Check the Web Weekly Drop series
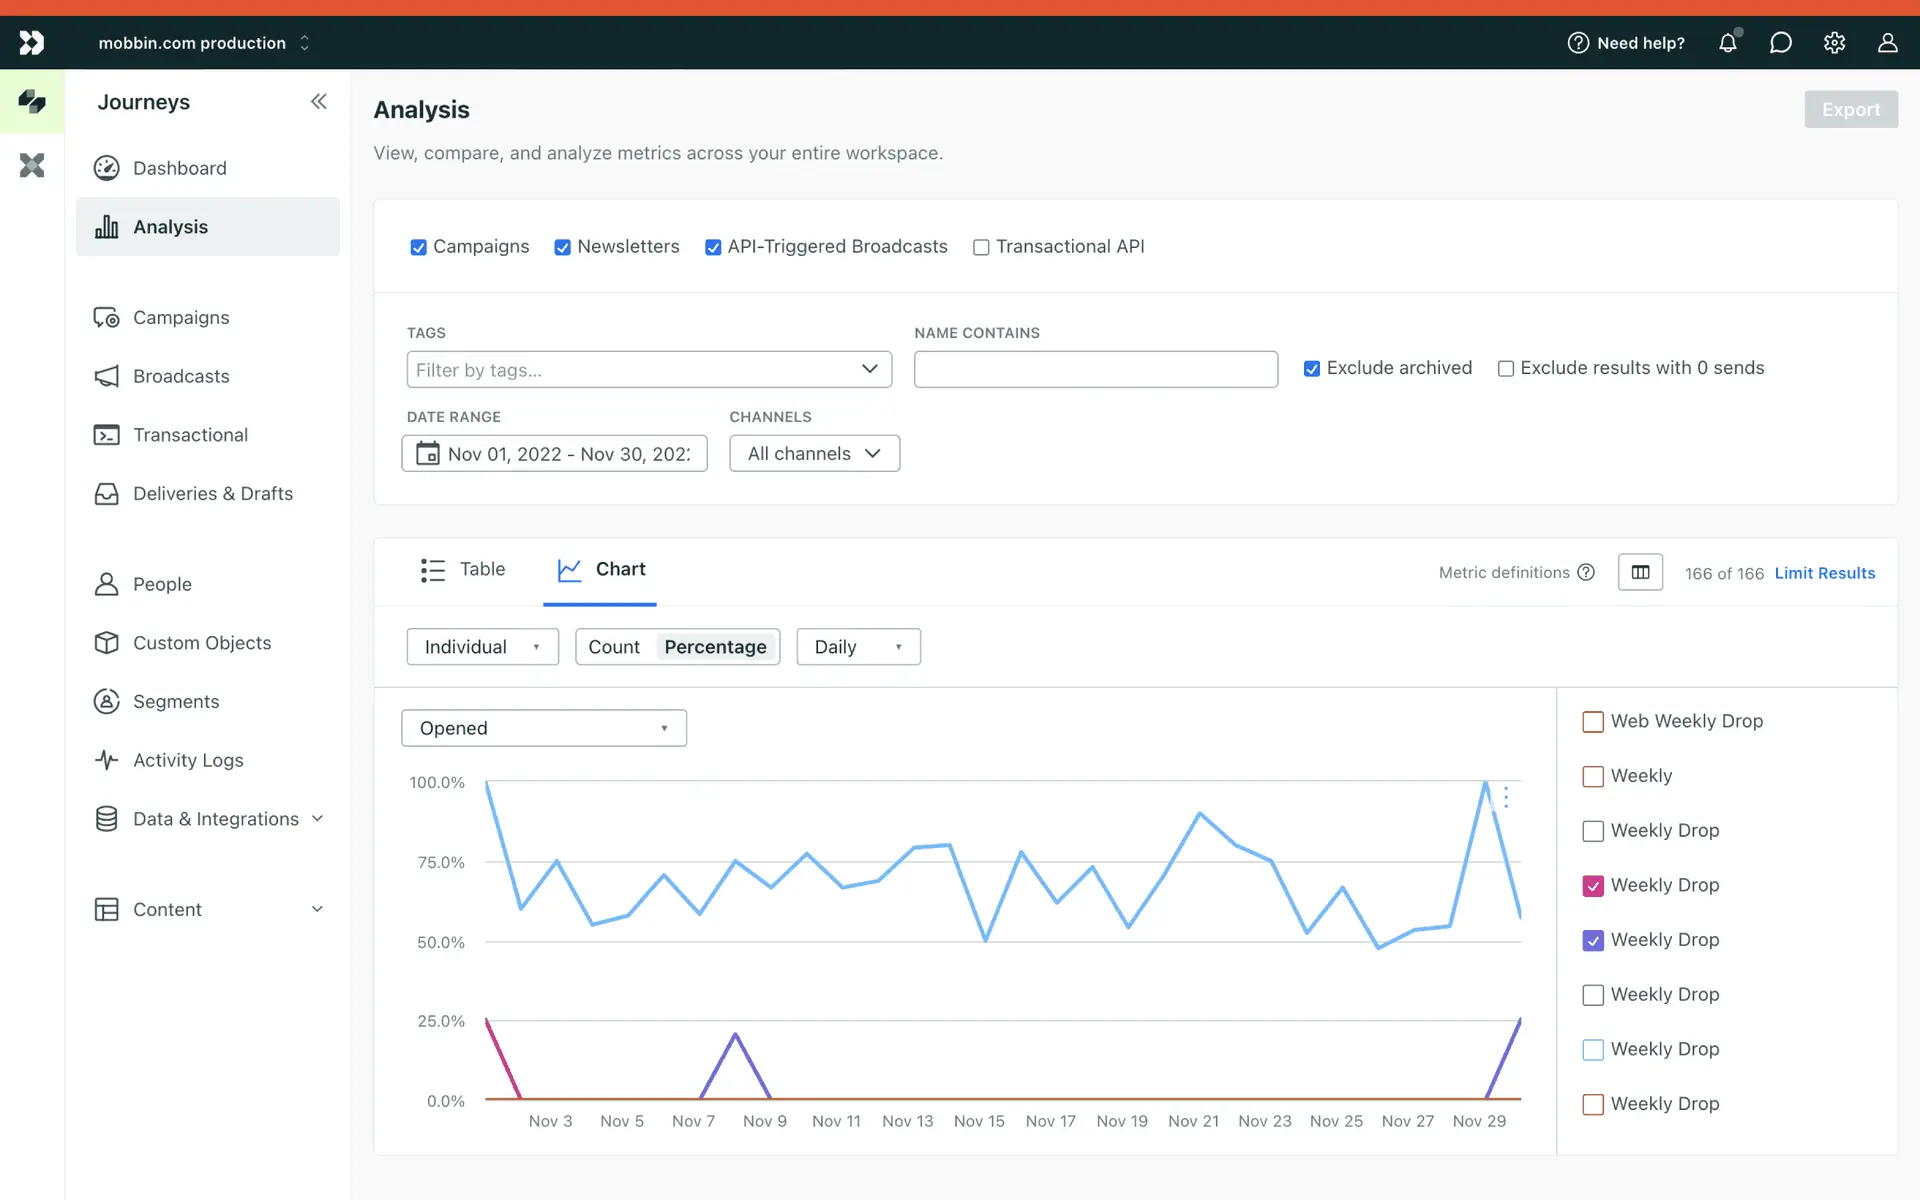Image resolution: width=1920 pixels, height=1200 pixels. [1593, 721]
